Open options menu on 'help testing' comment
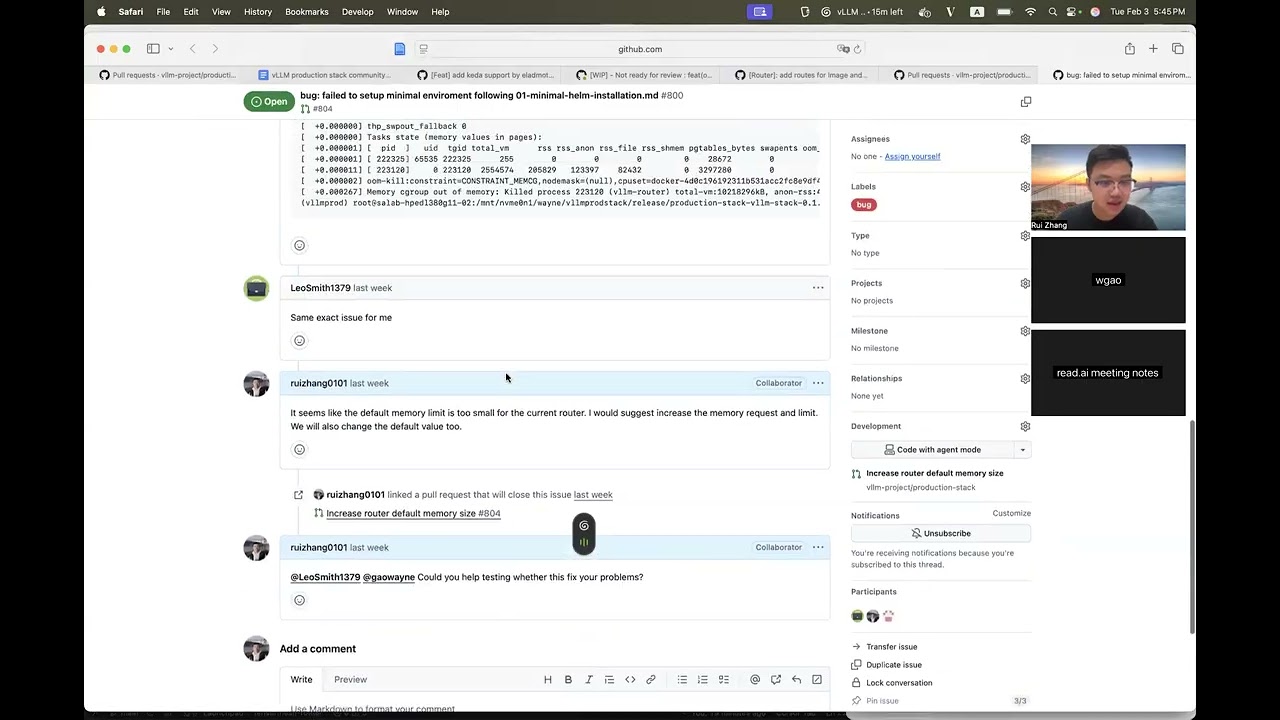1280x720 pixels. (x=818, y=547)
